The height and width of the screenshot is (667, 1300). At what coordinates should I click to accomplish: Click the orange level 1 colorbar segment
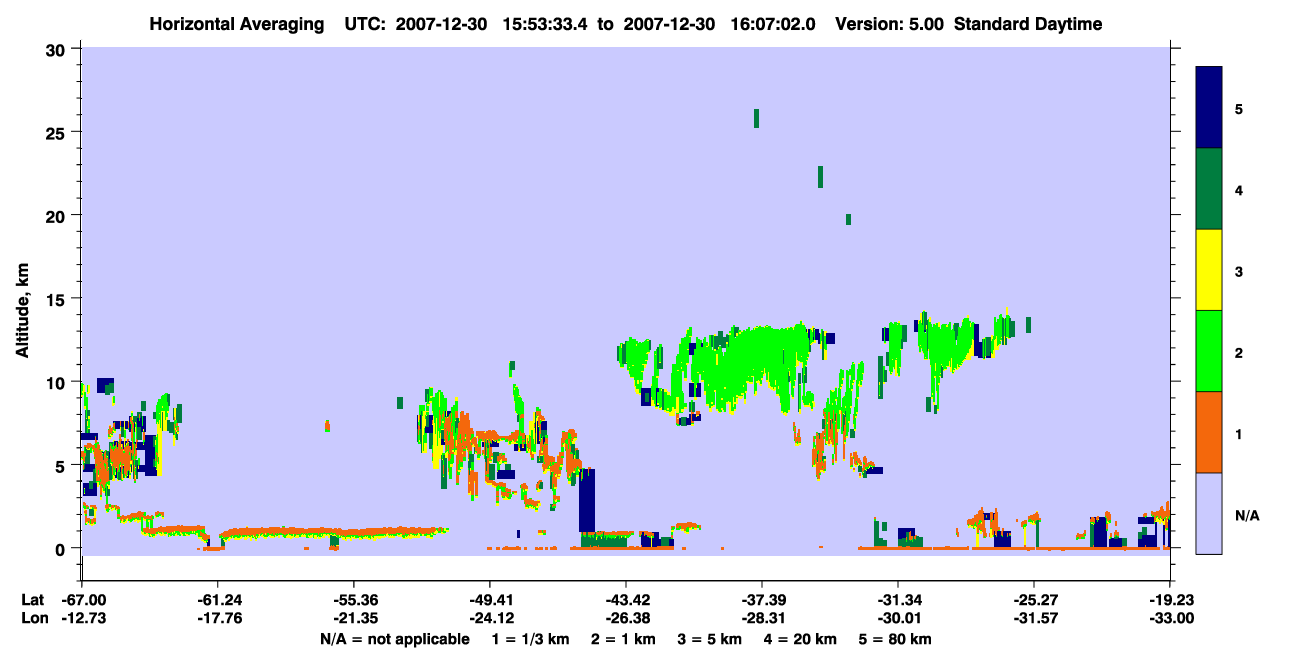[1209, 432]
